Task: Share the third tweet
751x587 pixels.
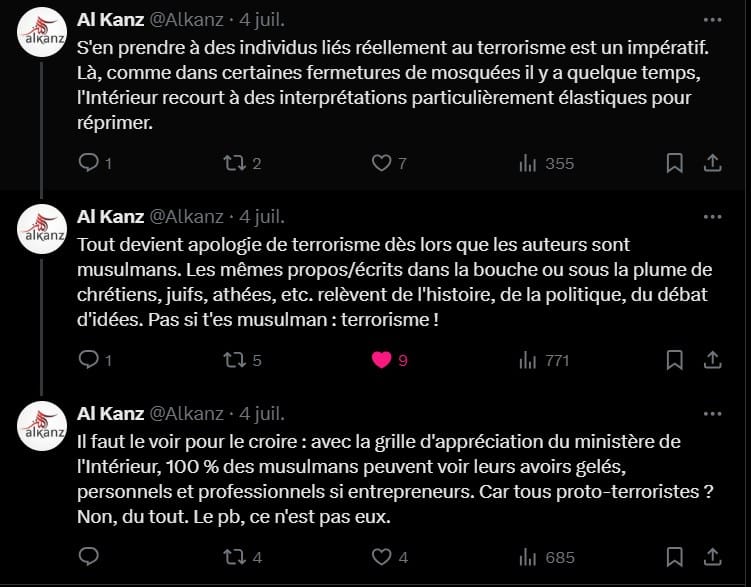Action: point(713,557)
